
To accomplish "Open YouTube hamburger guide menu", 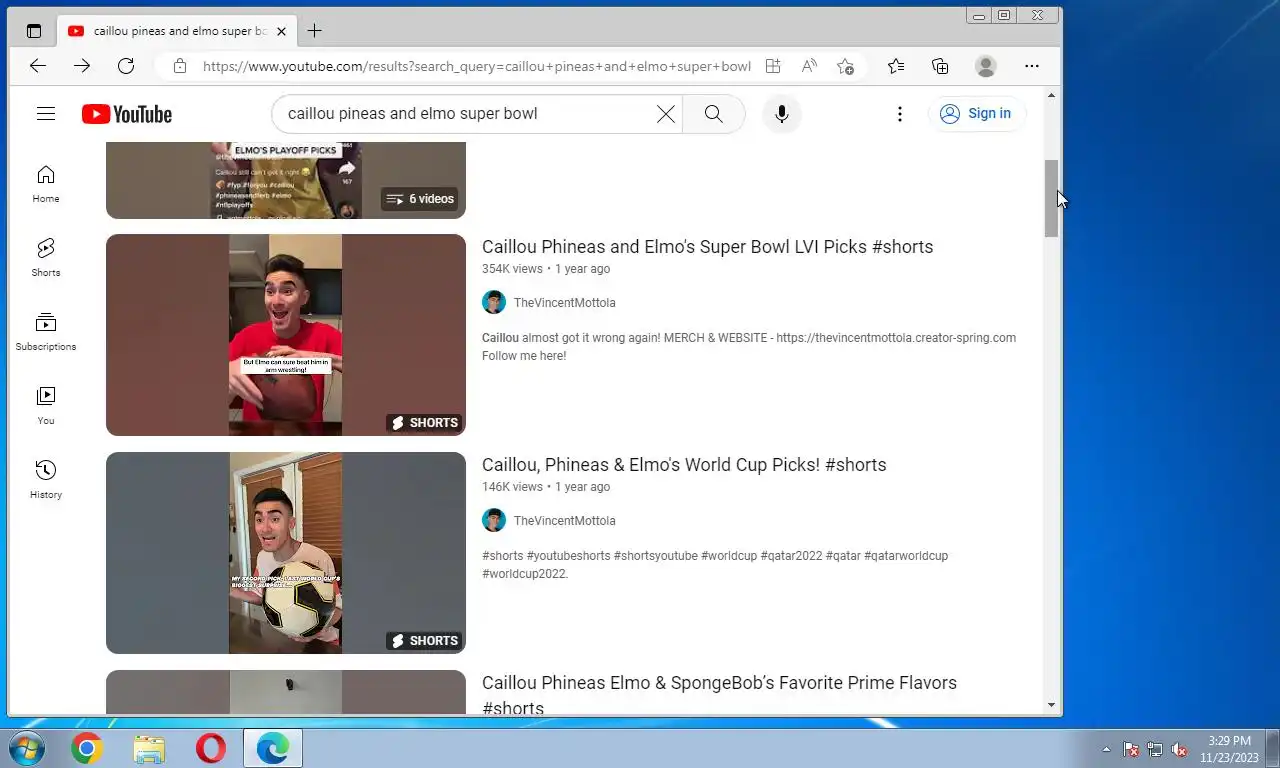I will coord(46,114).
